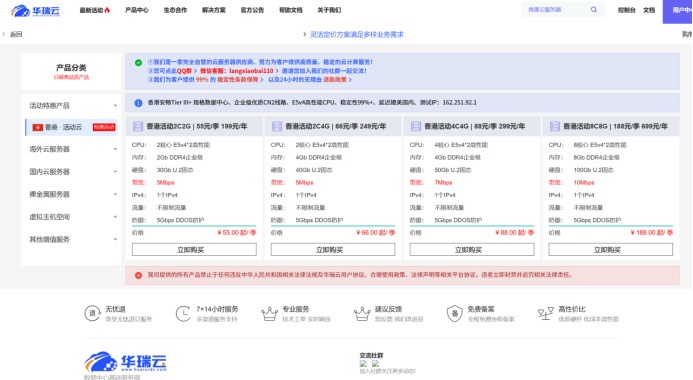The height and width of the screenshot is (380, 693).
Task: Click the 产品分类 sidebar heading
Action: coord(71,68)
